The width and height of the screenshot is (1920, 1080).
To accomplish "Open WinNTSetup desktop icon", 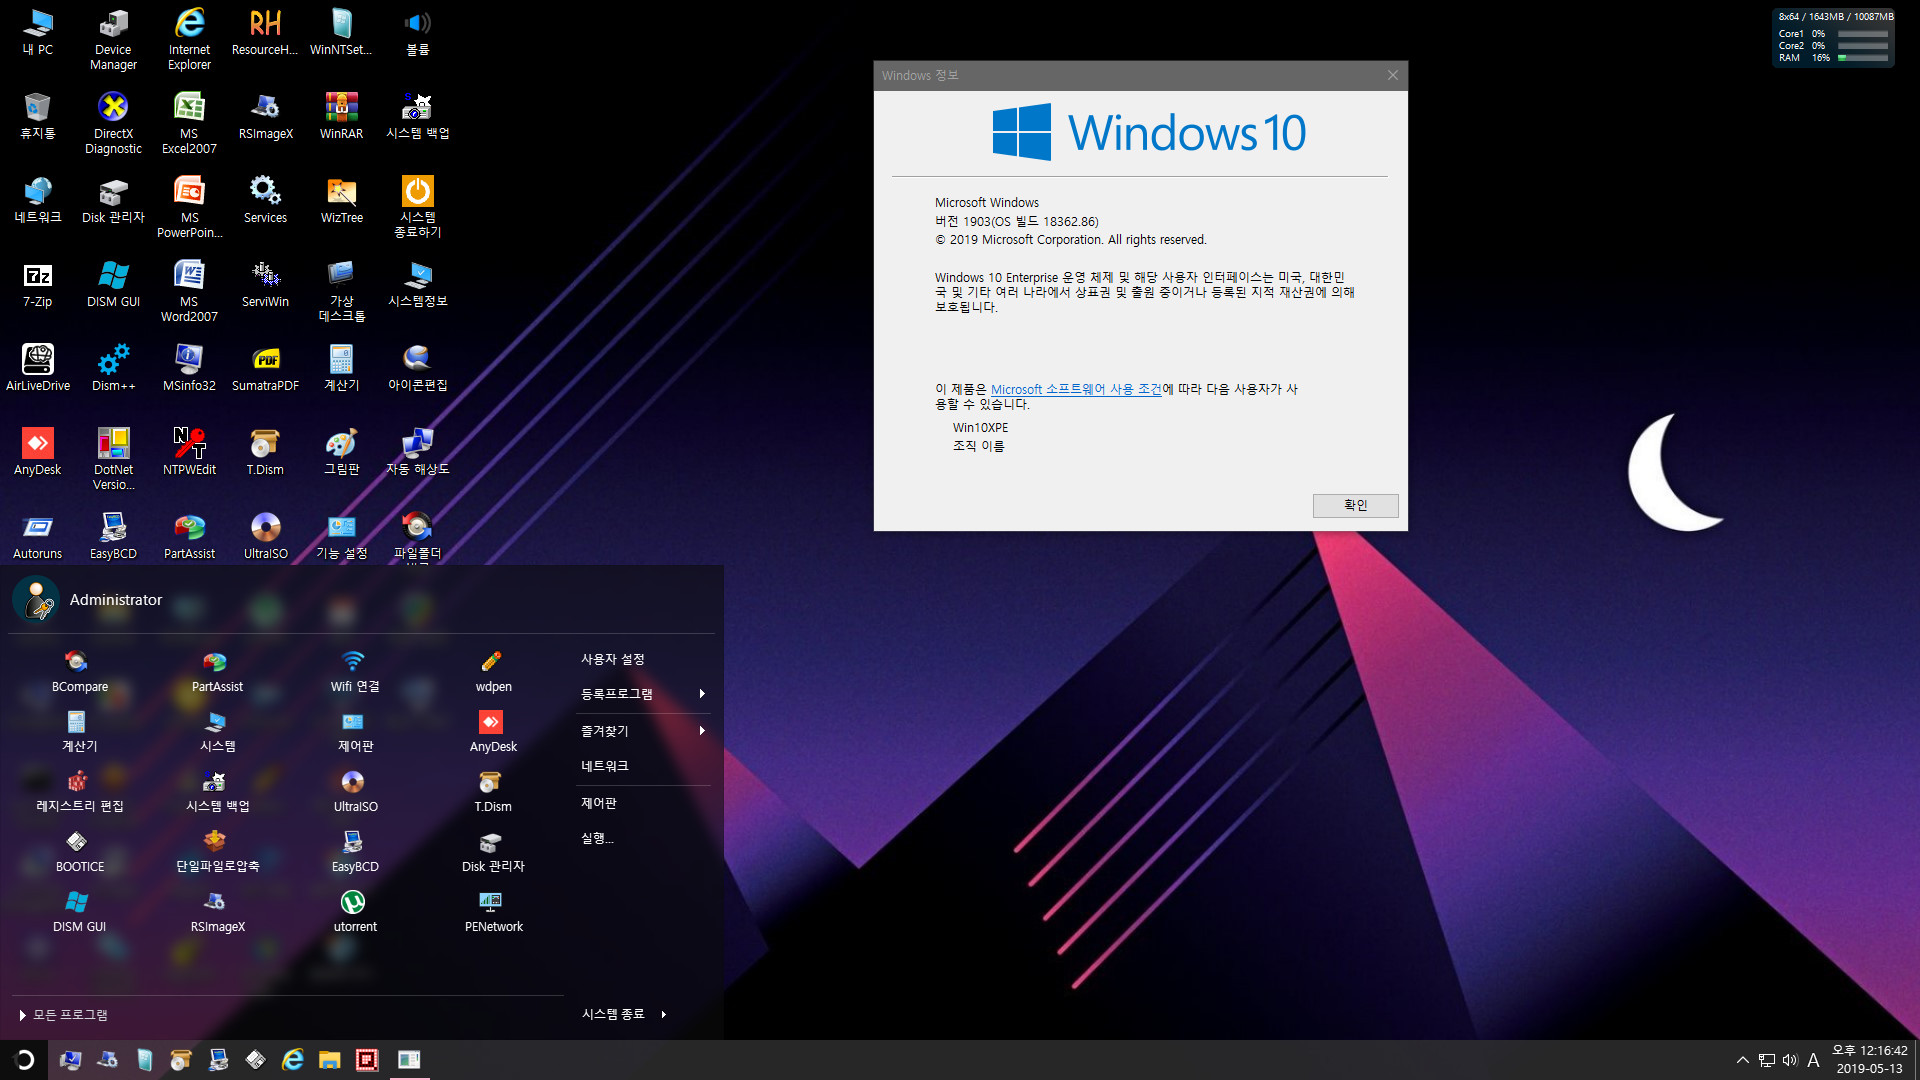I will [341, 32].
